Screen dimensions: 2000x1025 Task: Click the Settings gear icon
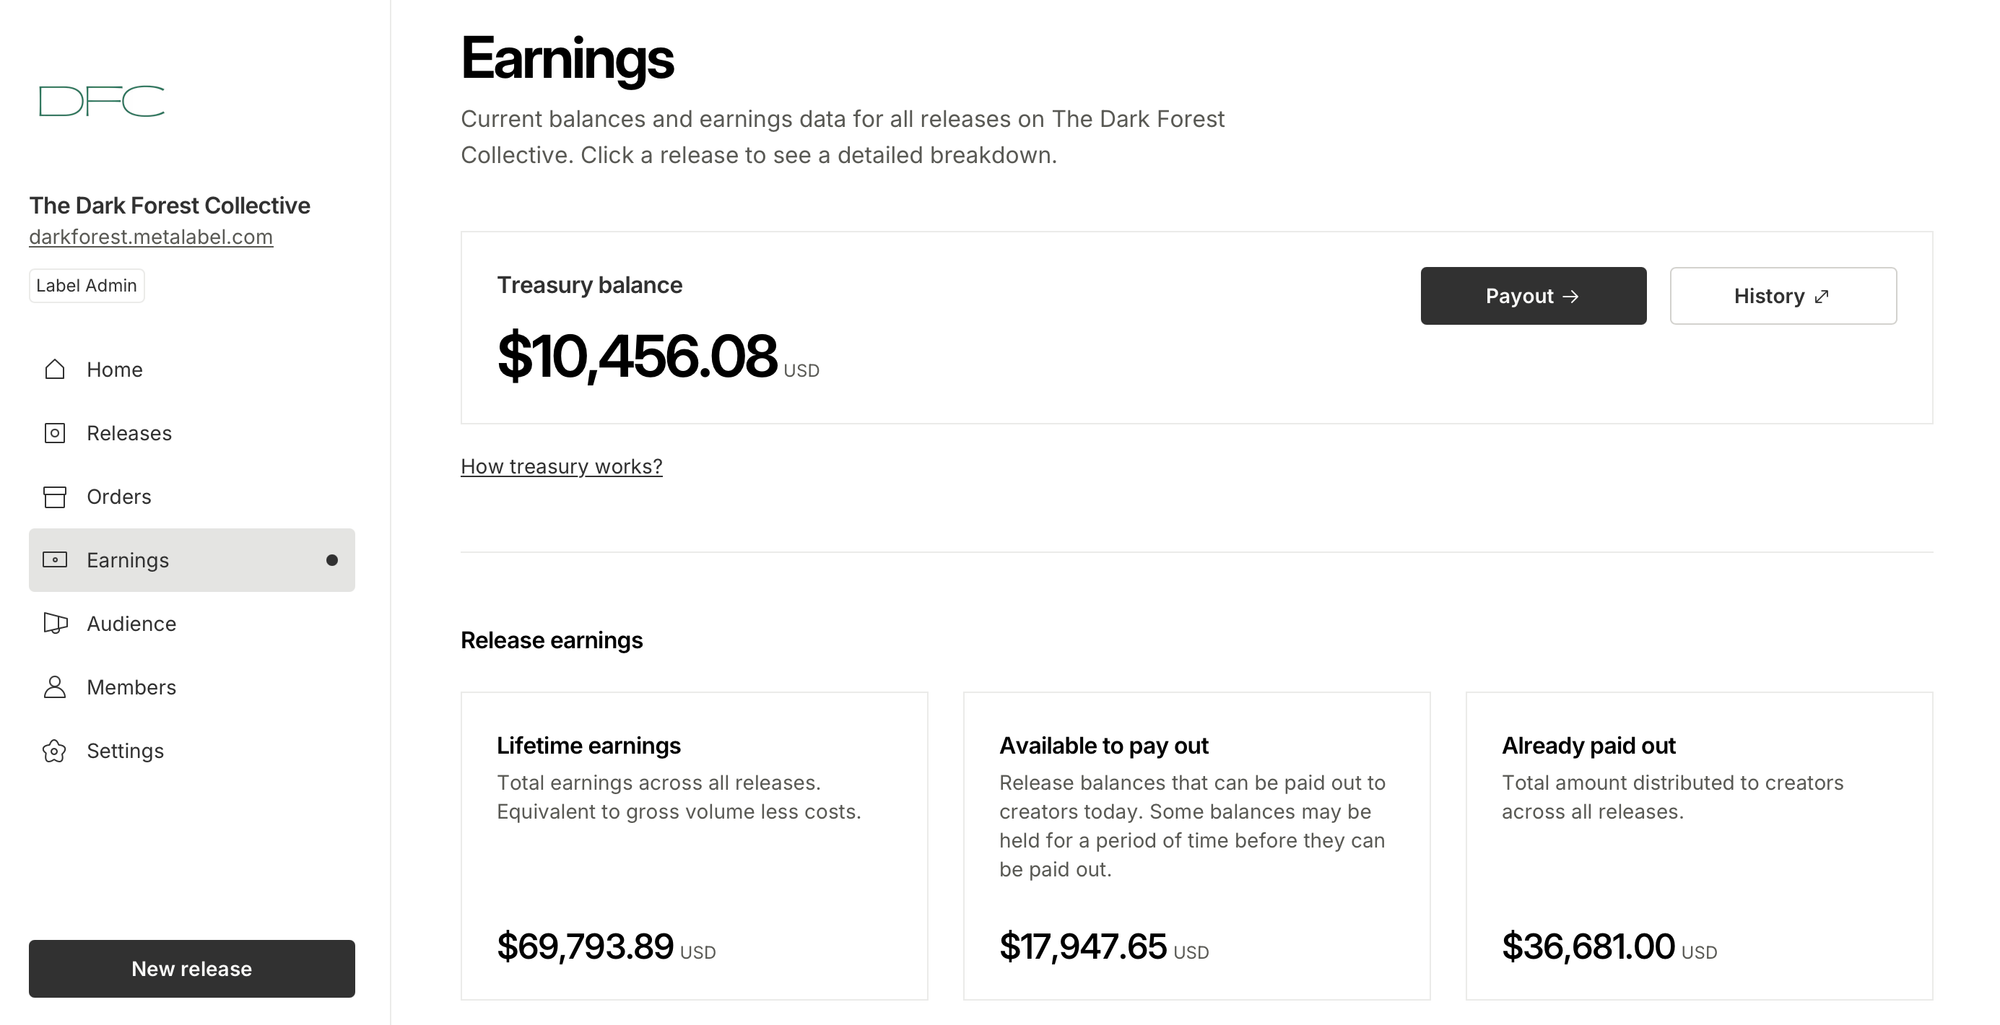55,751
